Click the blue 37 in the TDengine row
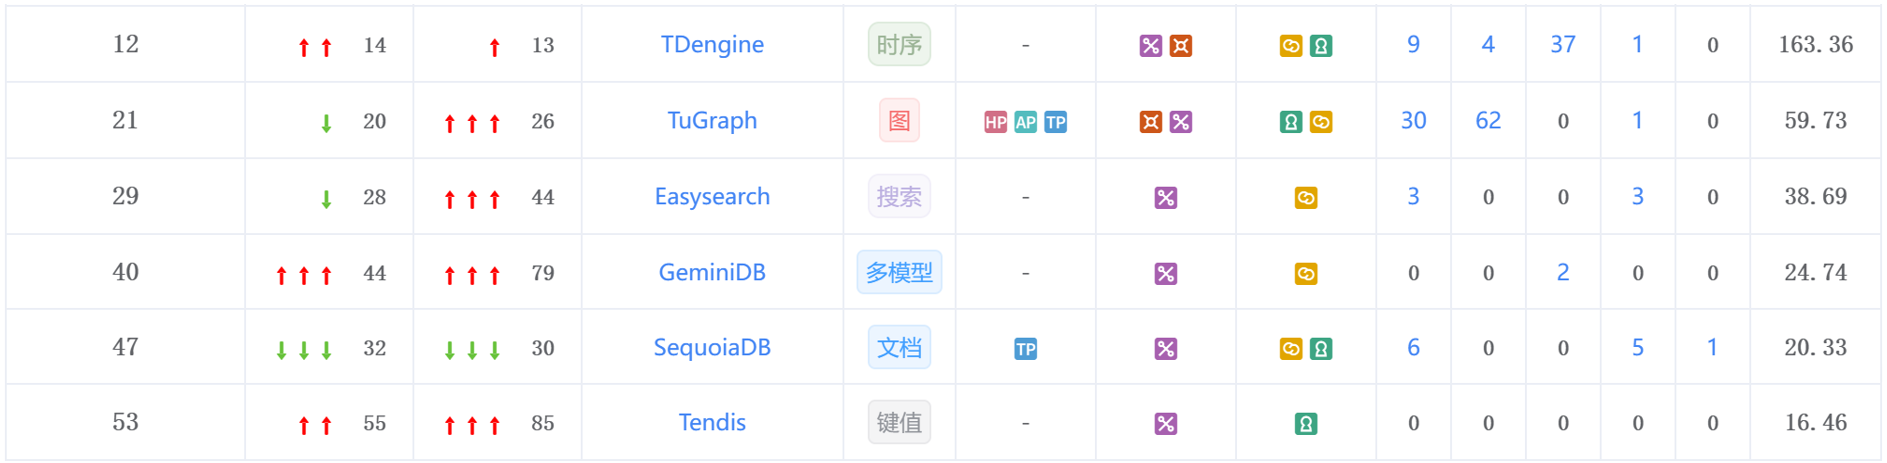 point(1563,45)
